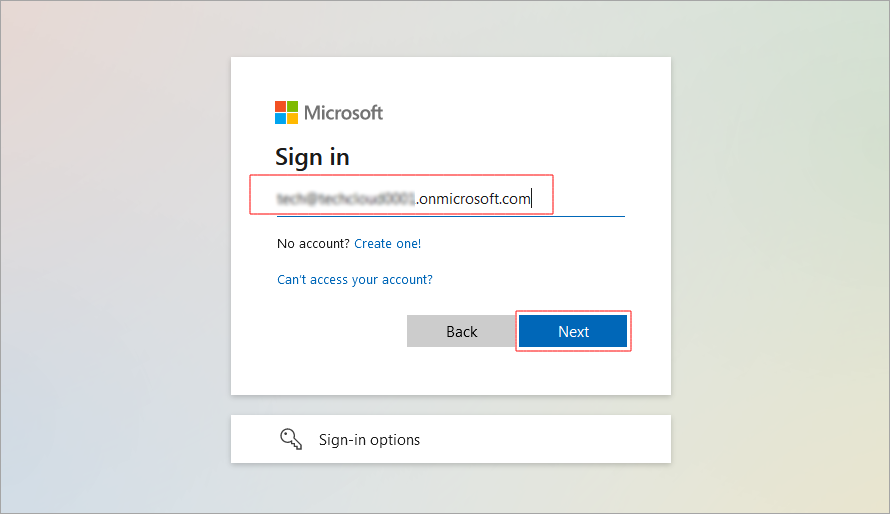Viewport: 890px width, 514px height.
Task: Click the blue underline below the email field
Action: 450,216
